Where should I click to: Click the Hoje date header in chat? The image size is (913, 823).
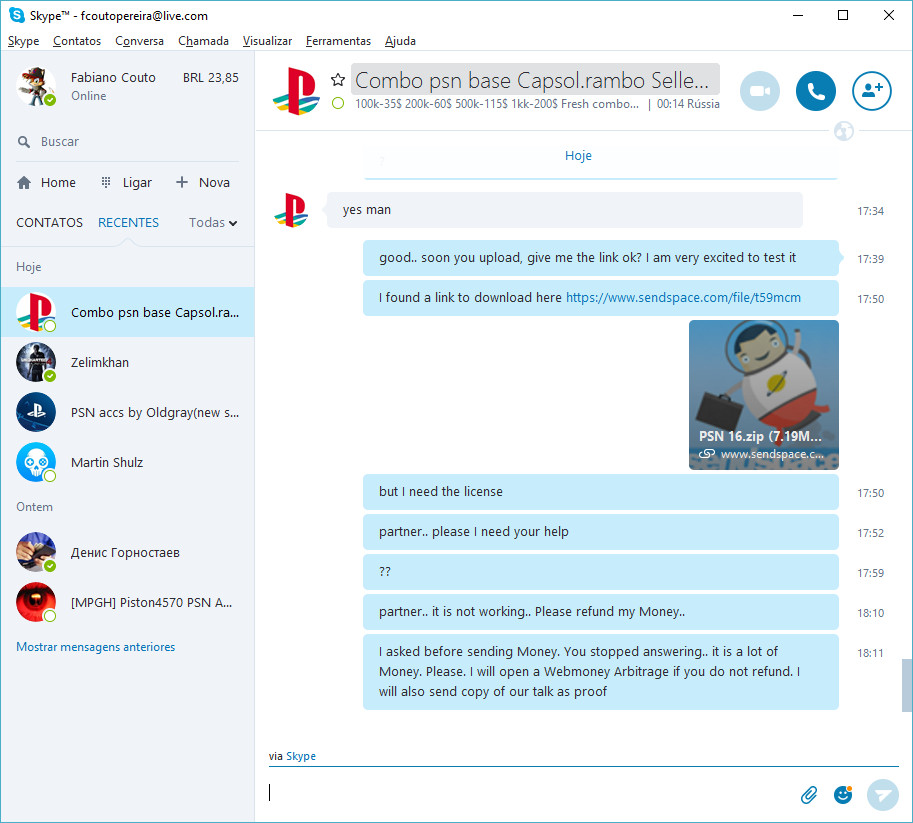[578, 156]
